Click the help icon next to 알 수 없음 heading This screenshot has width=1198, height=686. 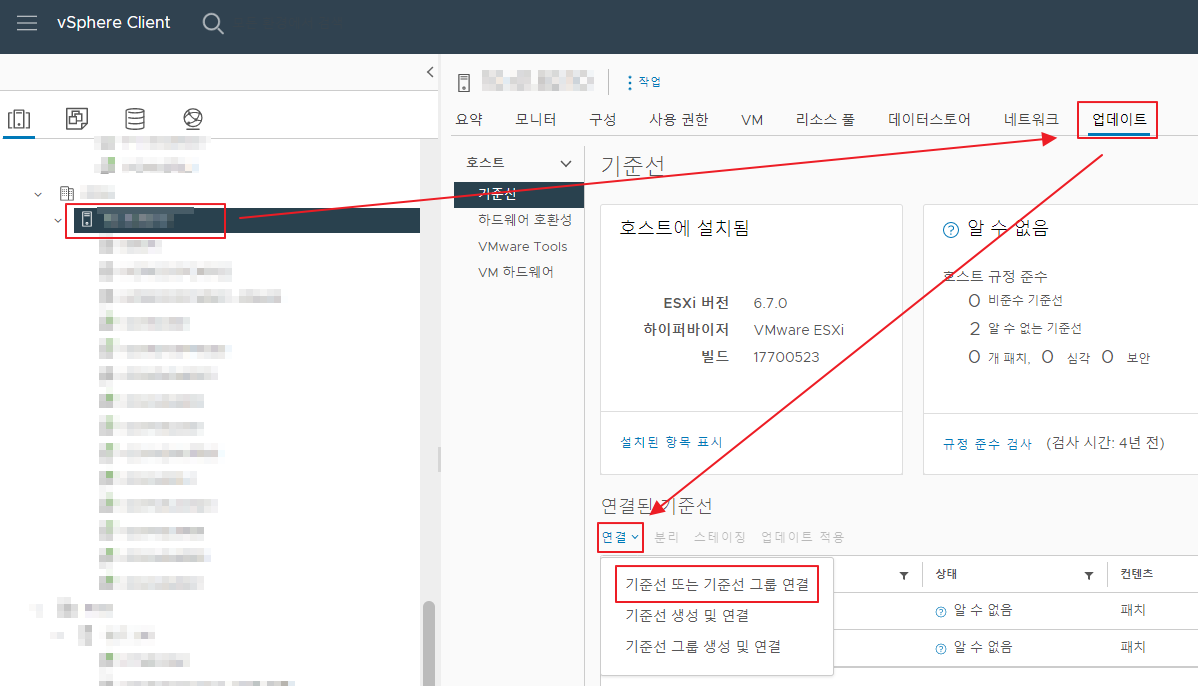950,229
